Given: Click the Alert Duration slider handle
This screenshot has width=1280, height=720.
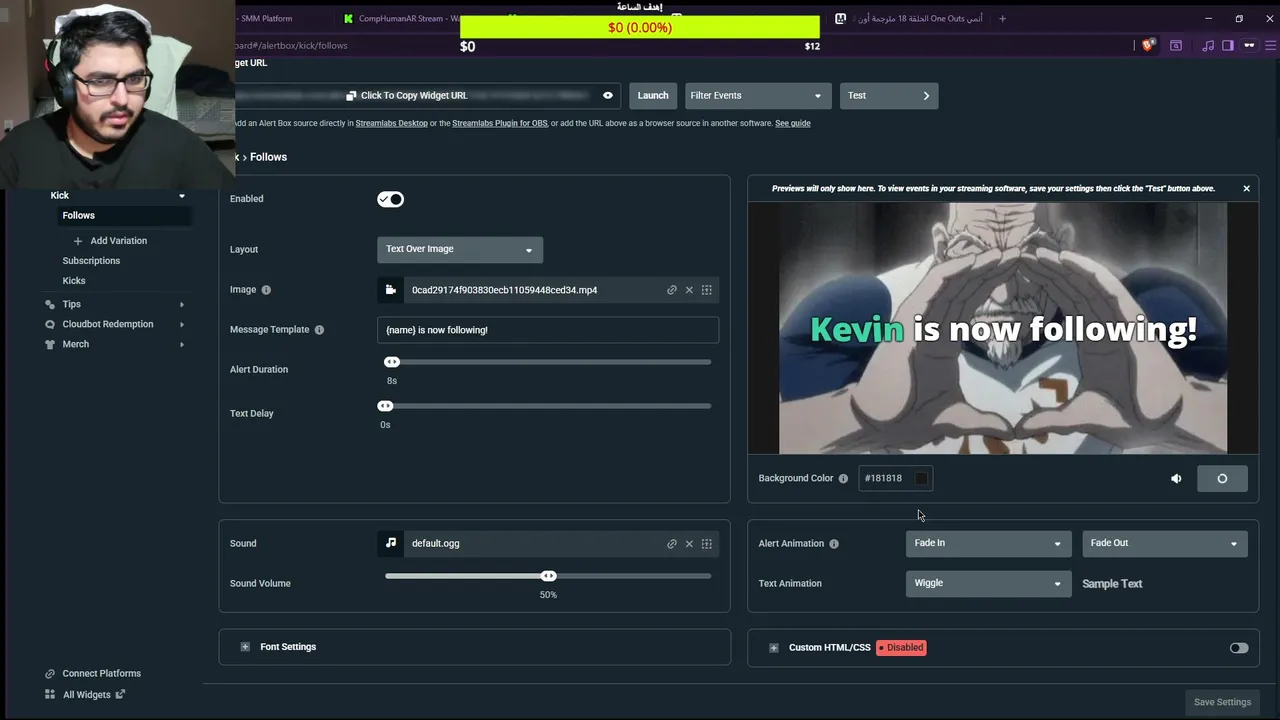Looking at the screenshot, I should tap(392, 362).
